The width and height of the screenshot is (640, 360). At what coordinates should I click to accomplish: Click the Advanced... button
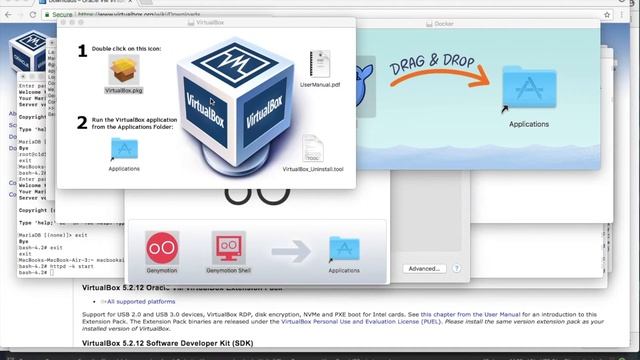[x=424, y=269]
